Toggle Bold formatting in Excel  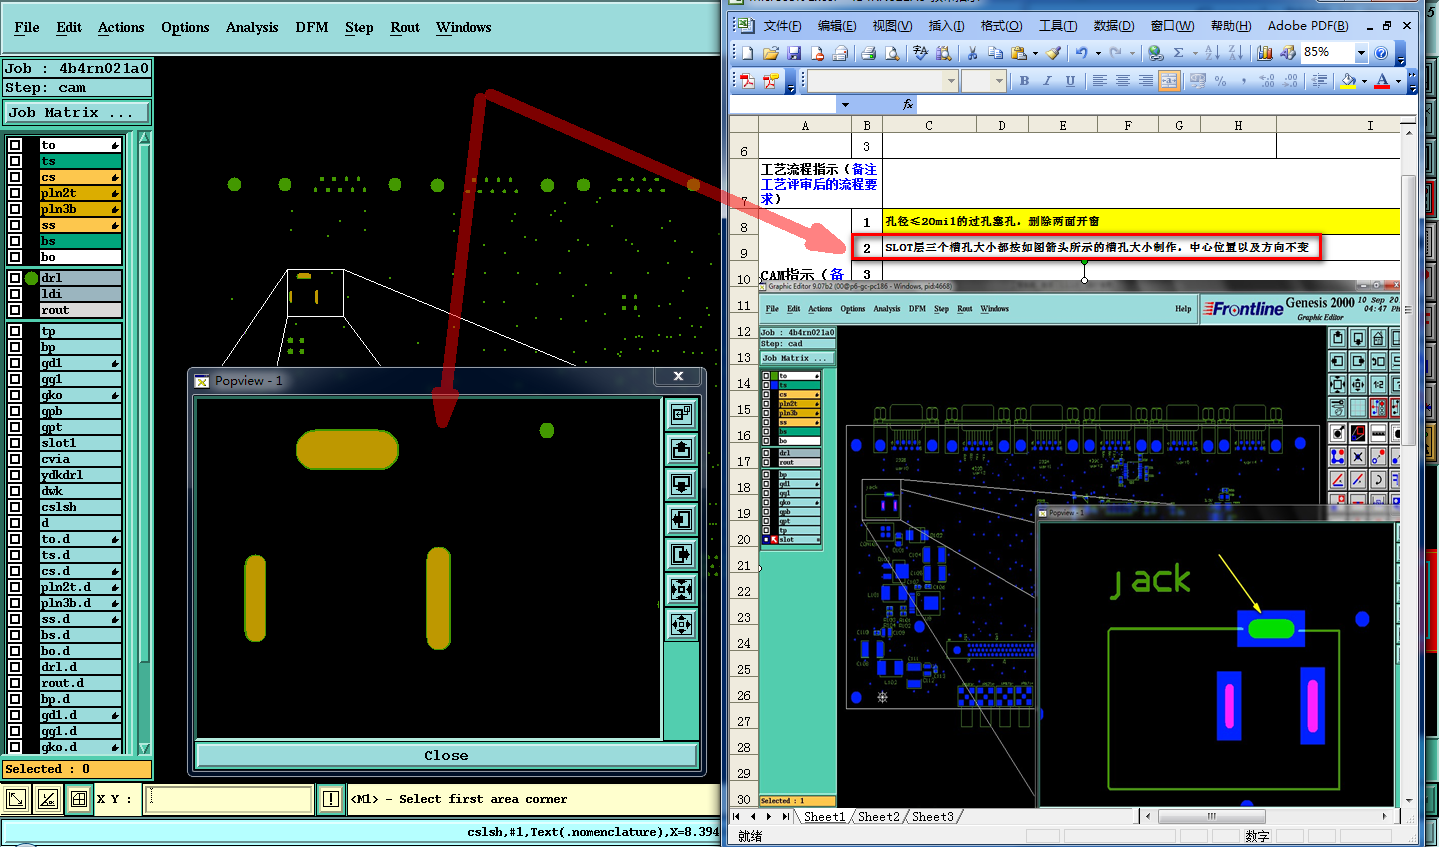pyautogui.click(x=1024, y=81)
